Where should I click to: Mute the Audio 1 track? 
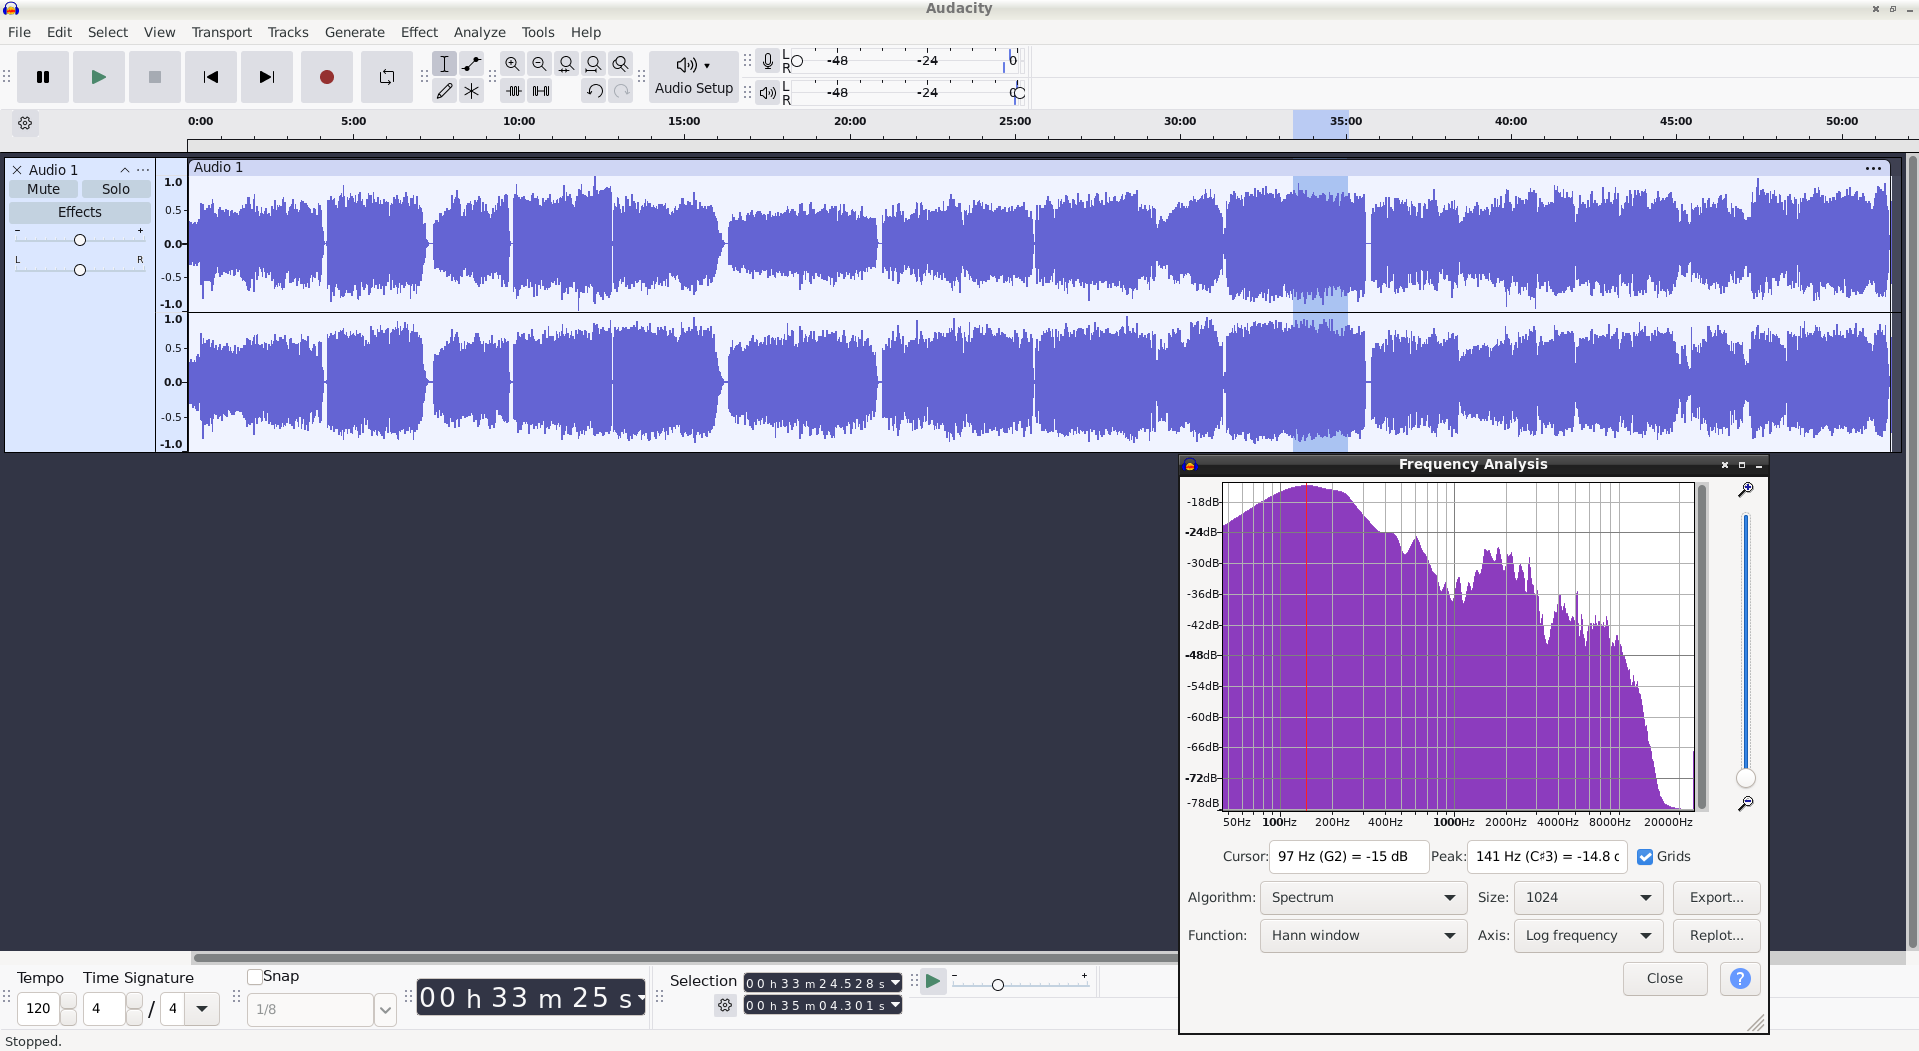tap(43, 189)
